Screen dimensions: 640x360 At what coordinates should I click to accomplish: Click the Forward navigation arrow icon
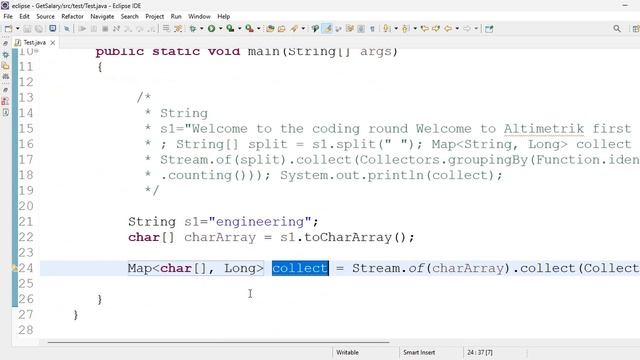pyautogui.click(x=467, y=29)
